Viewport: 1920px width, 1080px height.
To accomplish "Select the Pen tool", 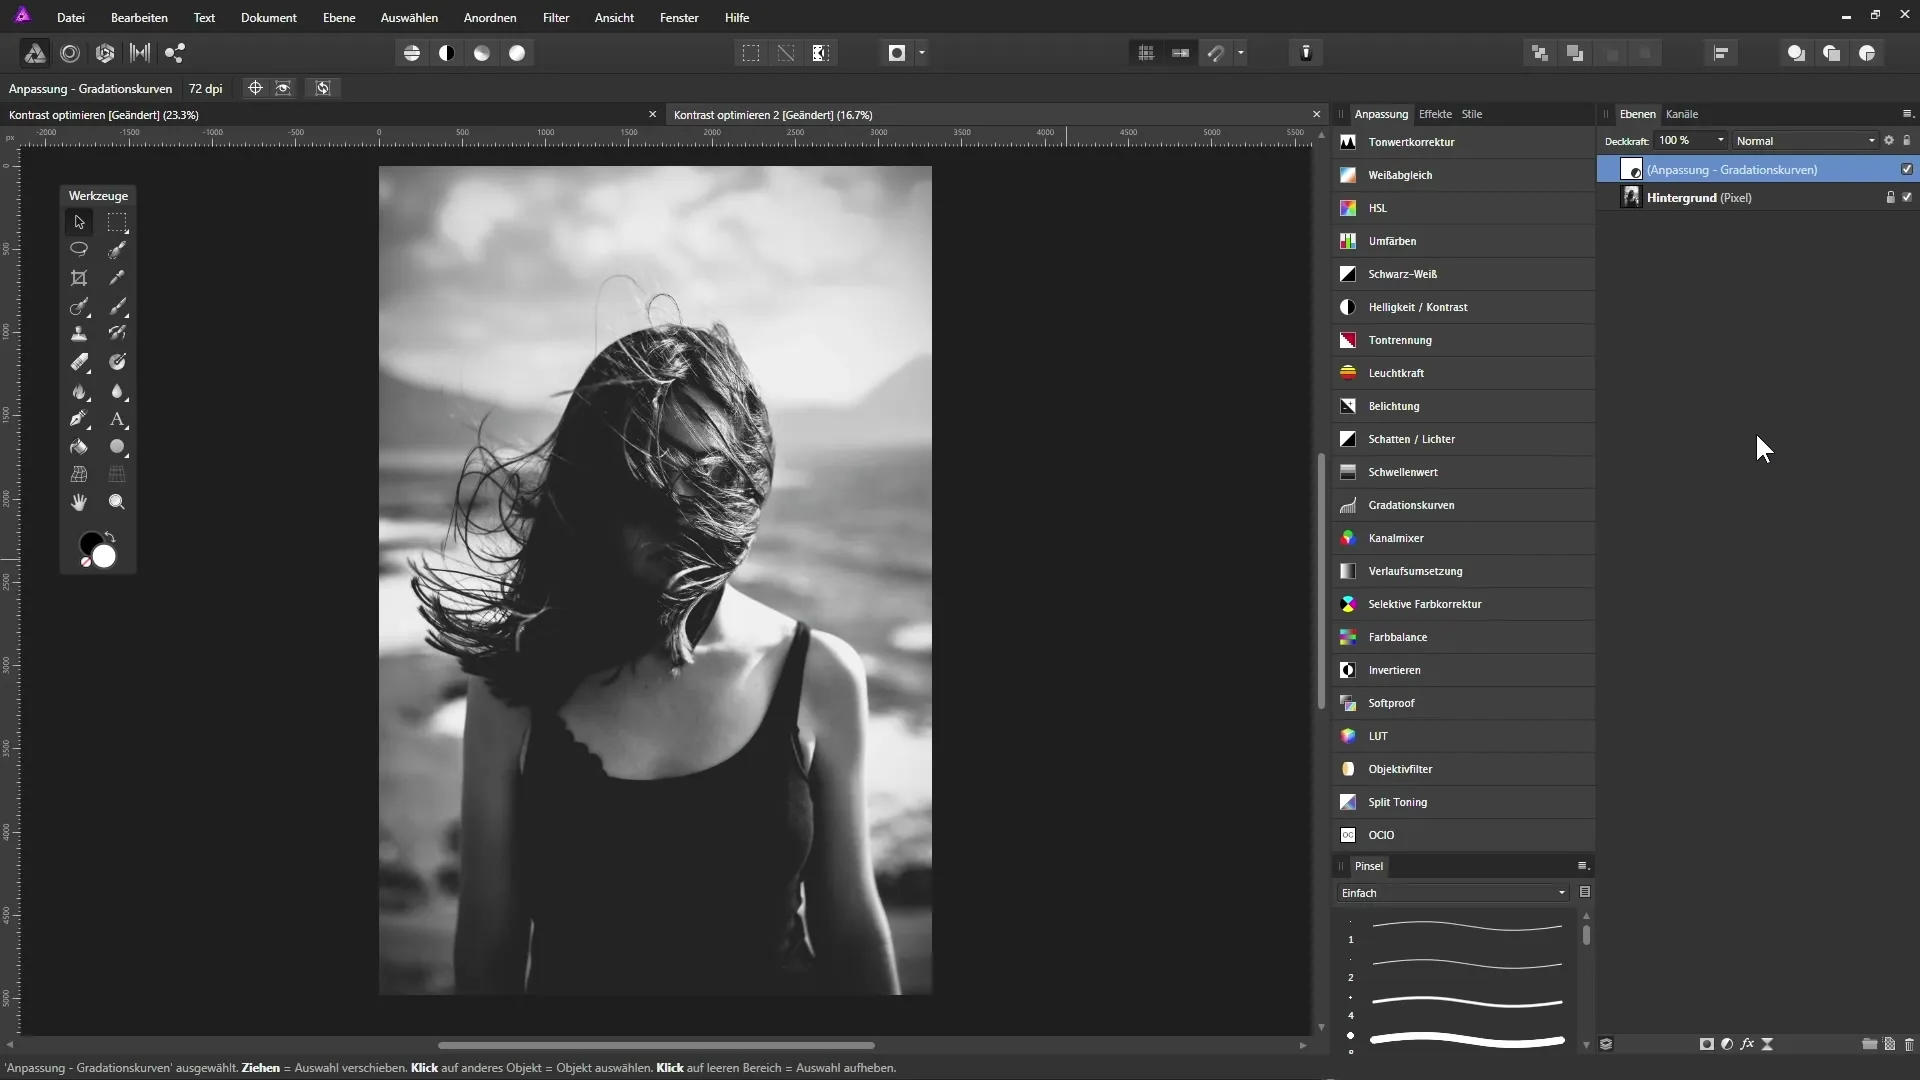I will 79,419.
